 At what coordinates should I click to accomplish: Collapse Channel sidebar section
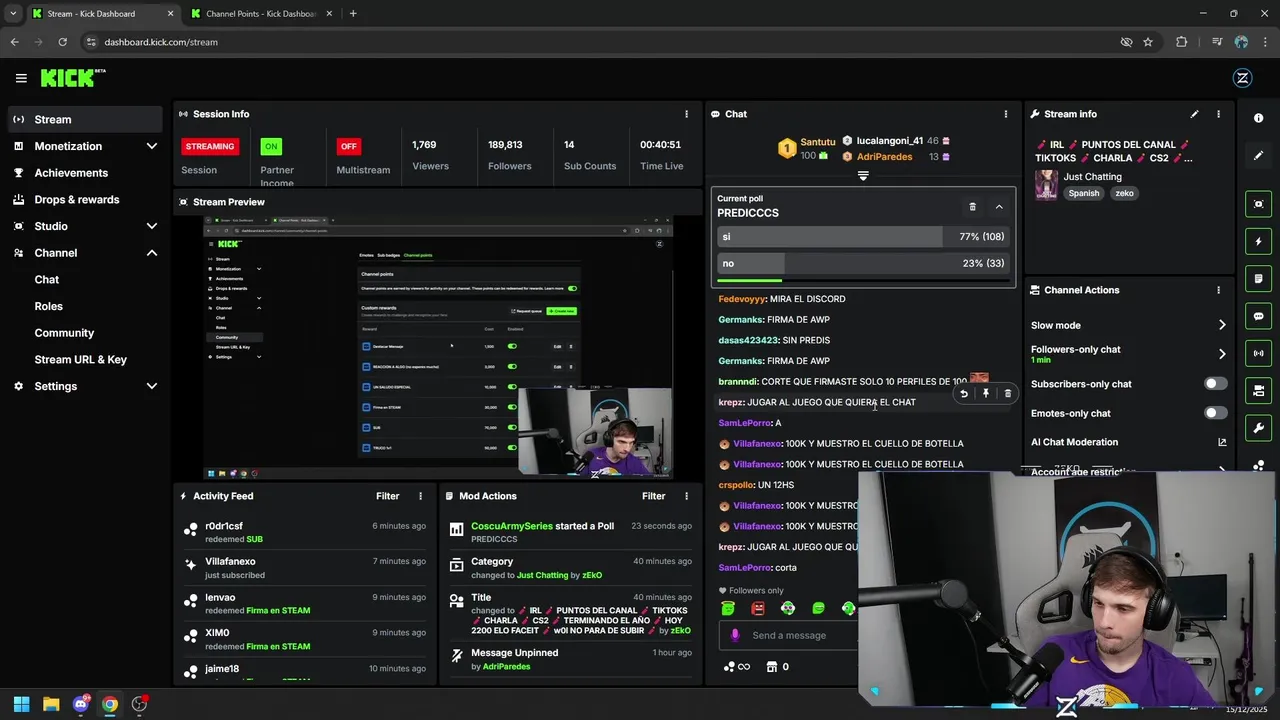point(152,253)
